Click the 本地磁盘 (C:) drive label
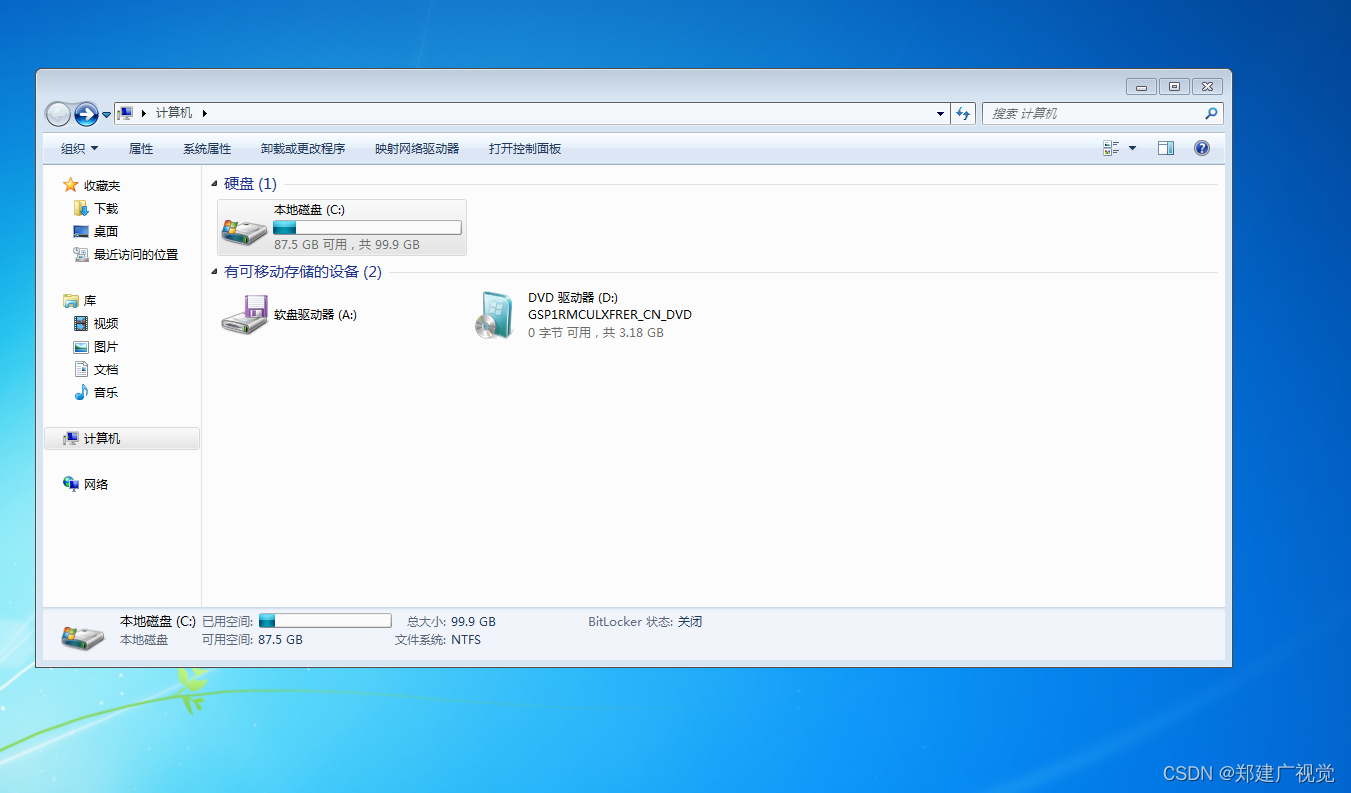The width and height of the screenshot is (1351, 793). [309, 210]
